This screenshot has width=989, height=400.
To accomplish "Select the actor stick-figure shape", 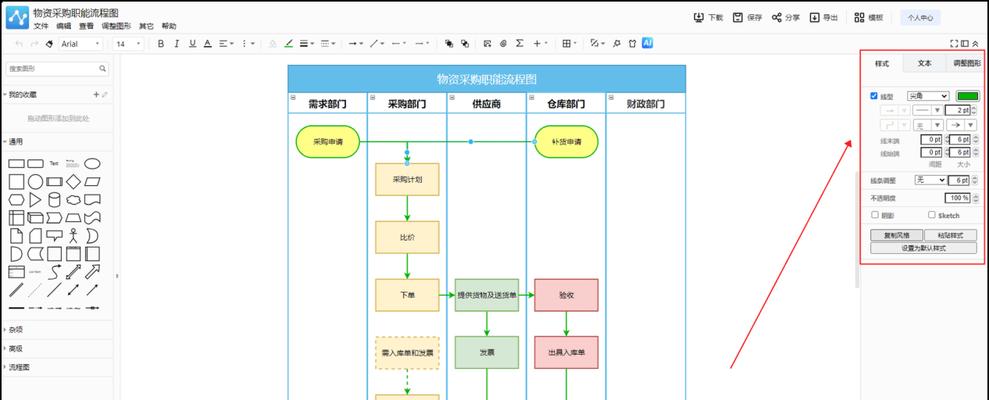I will coord(73,236).
